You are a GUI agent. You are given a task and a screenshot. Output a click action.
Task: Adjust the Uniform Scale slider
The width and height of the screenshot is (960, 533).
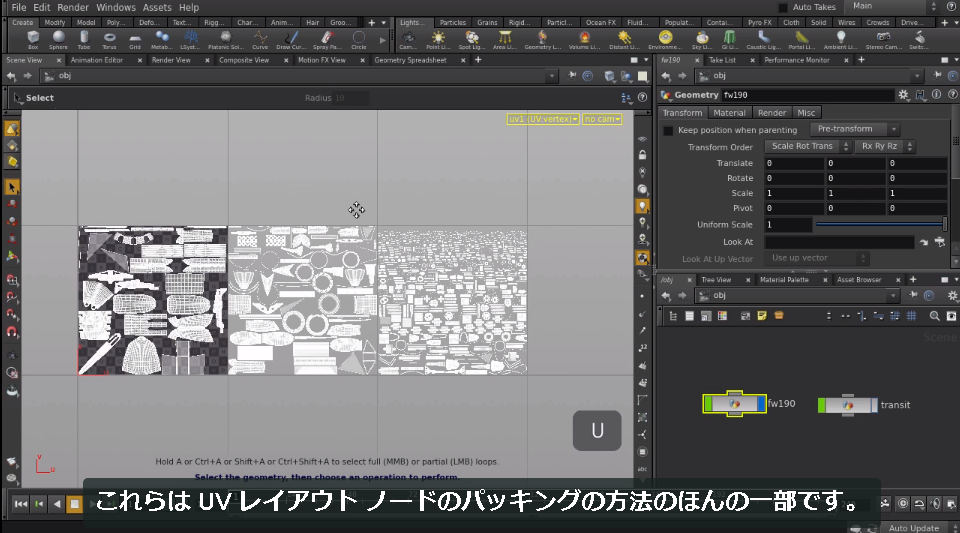pos(882,225)
